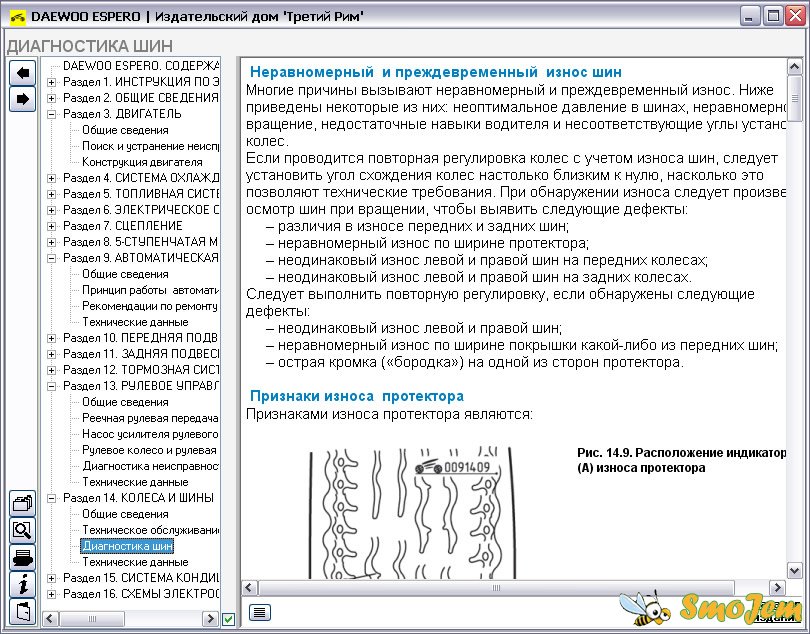Open Конструкция двигателя item
Image resolution: width=810 pixels, height=634 pixels.
click(x=142, y=162)
